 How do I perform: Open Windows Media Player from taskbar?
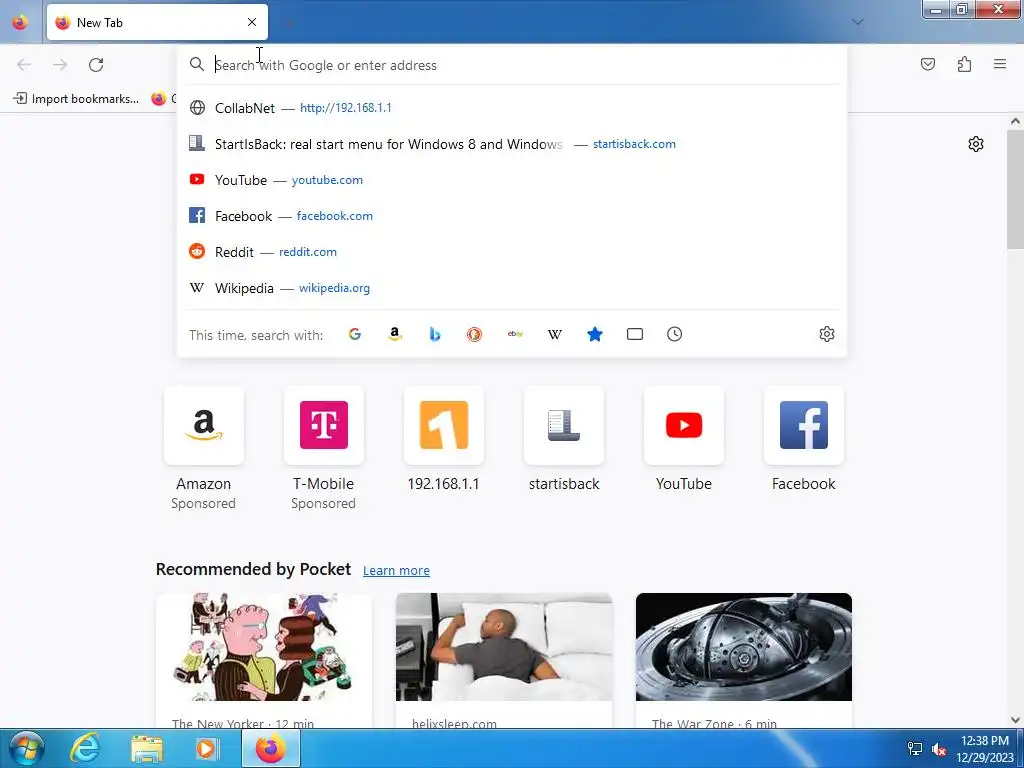click(x=206, y=748)
